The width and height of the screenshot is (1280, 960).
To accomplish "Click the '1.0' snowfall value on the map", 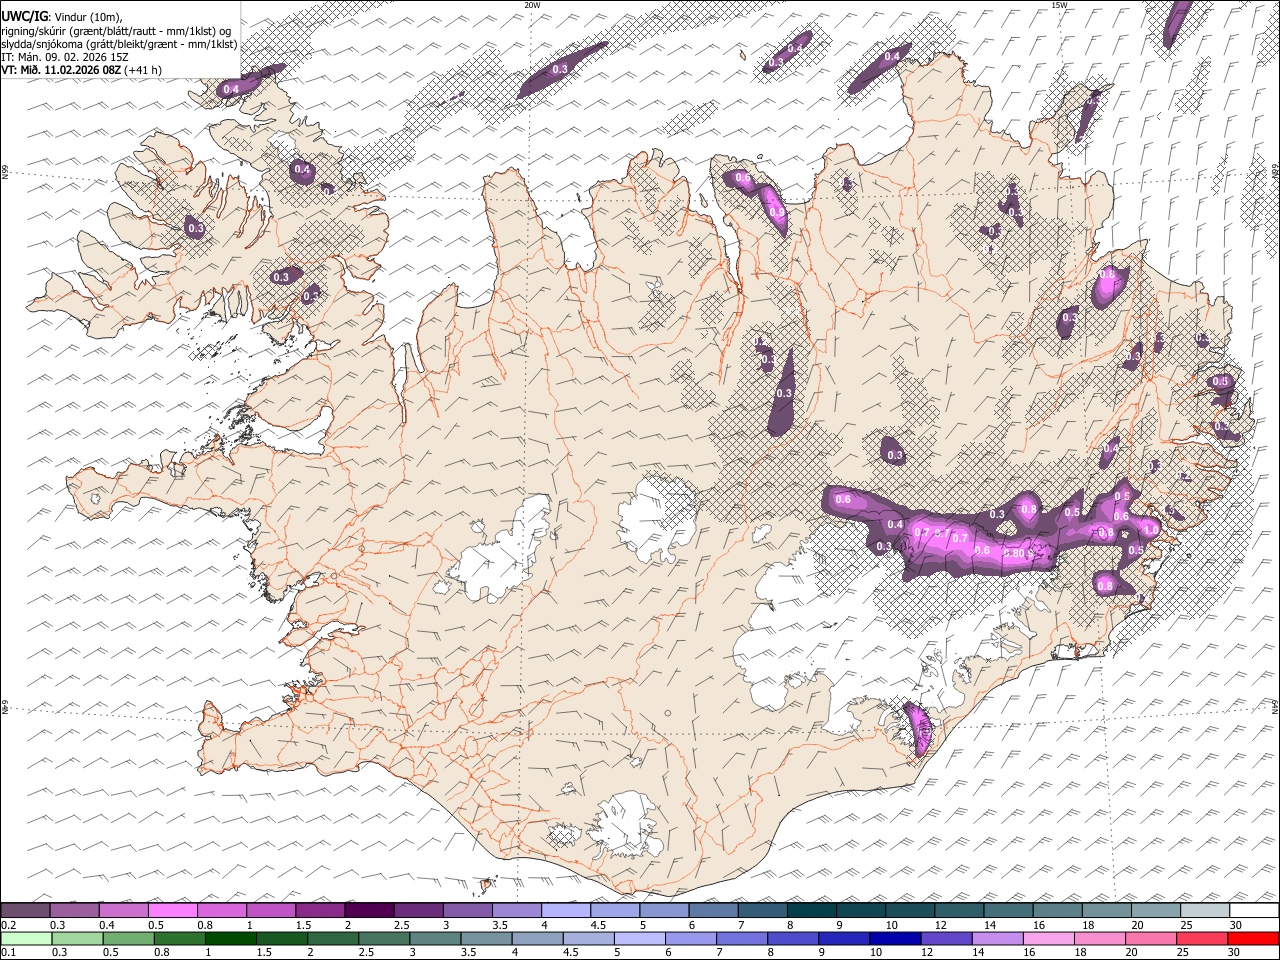I will (x=1150, y=530).
